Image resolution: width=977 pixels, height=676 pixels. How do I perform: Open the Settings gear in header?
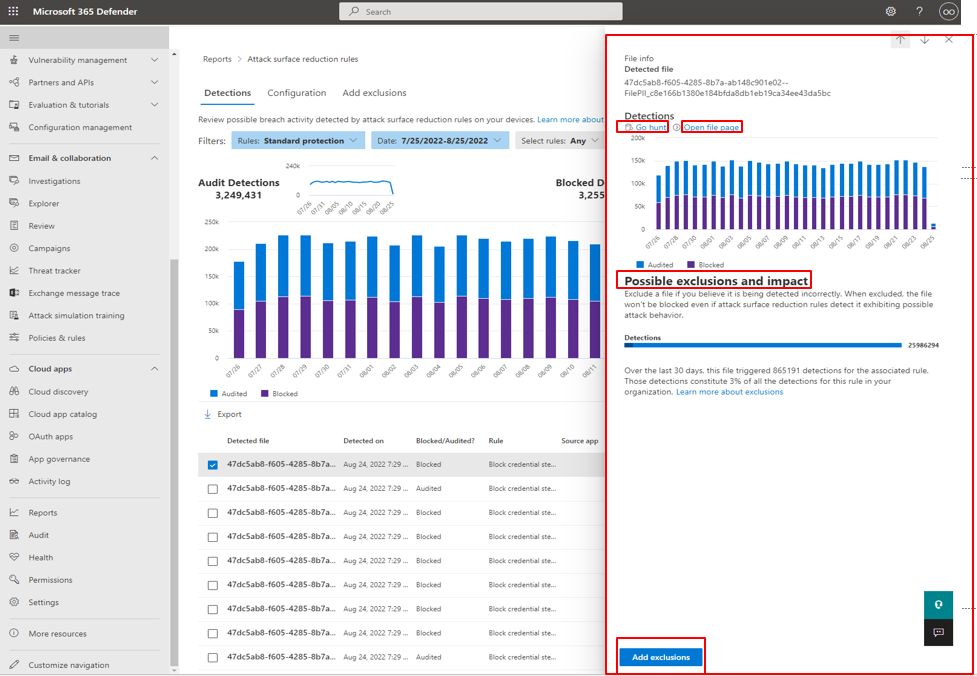[891, 12]
